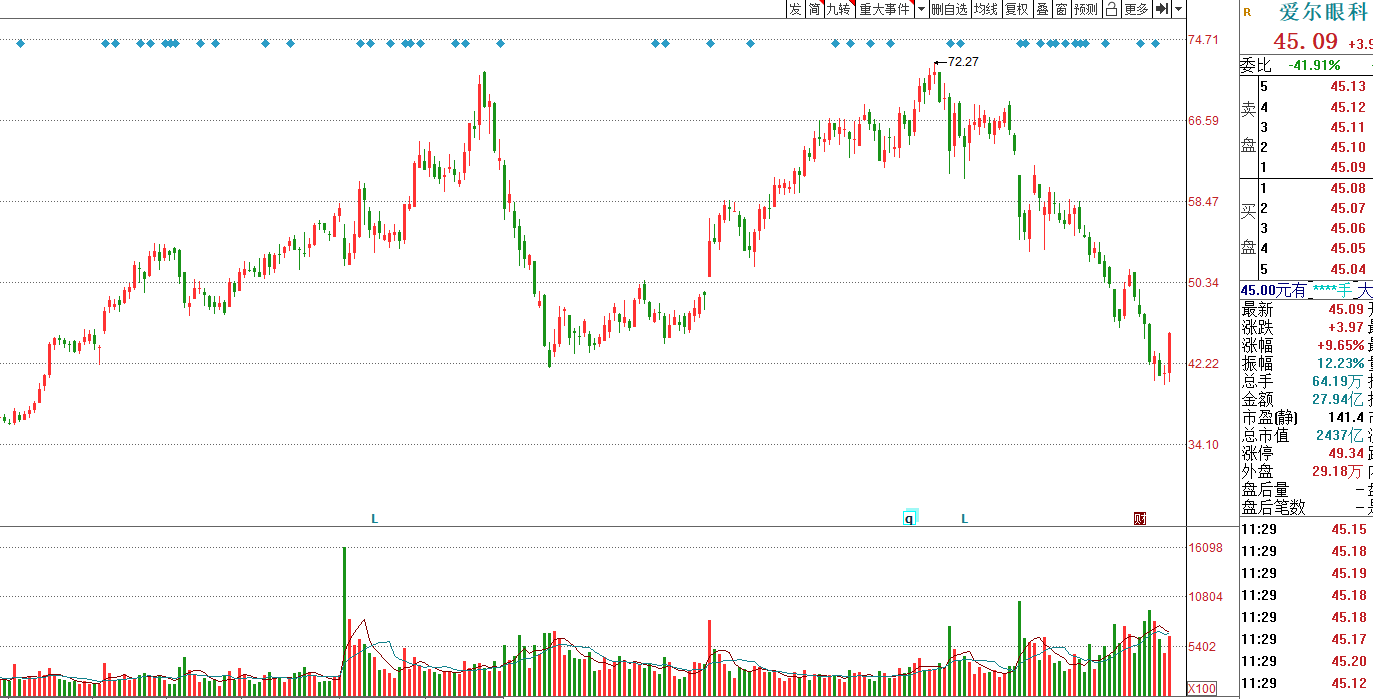Click the 金额 value 27.94亿
1373x699 pixels.
pyautogui.click(x=1339, y=399)
